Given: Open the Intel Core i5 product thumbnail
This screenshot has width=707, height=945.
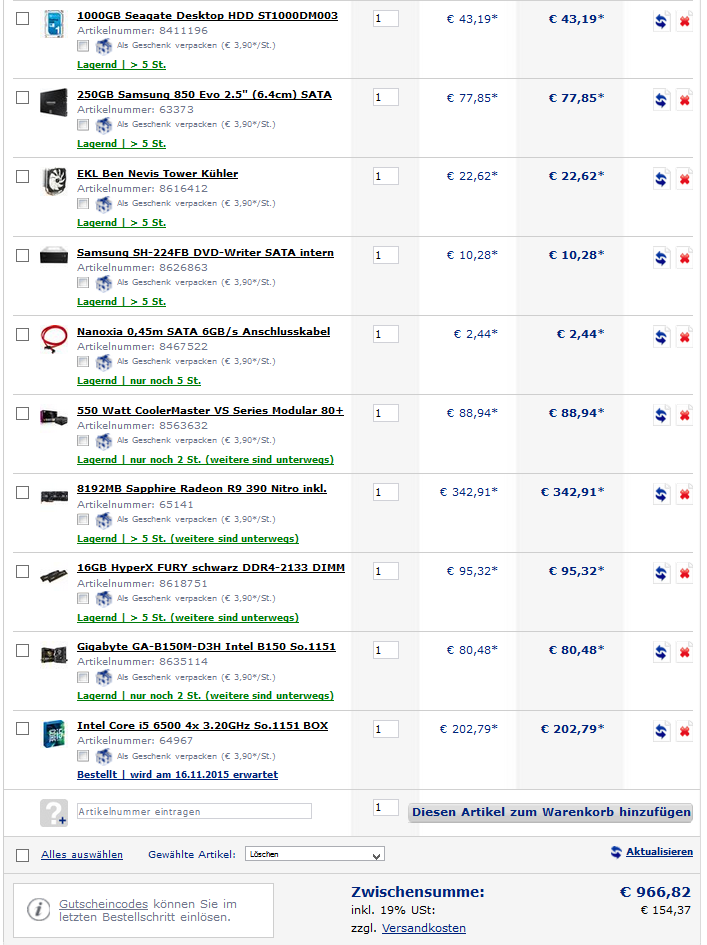Looking at the screenshot, I should (53, 733).
